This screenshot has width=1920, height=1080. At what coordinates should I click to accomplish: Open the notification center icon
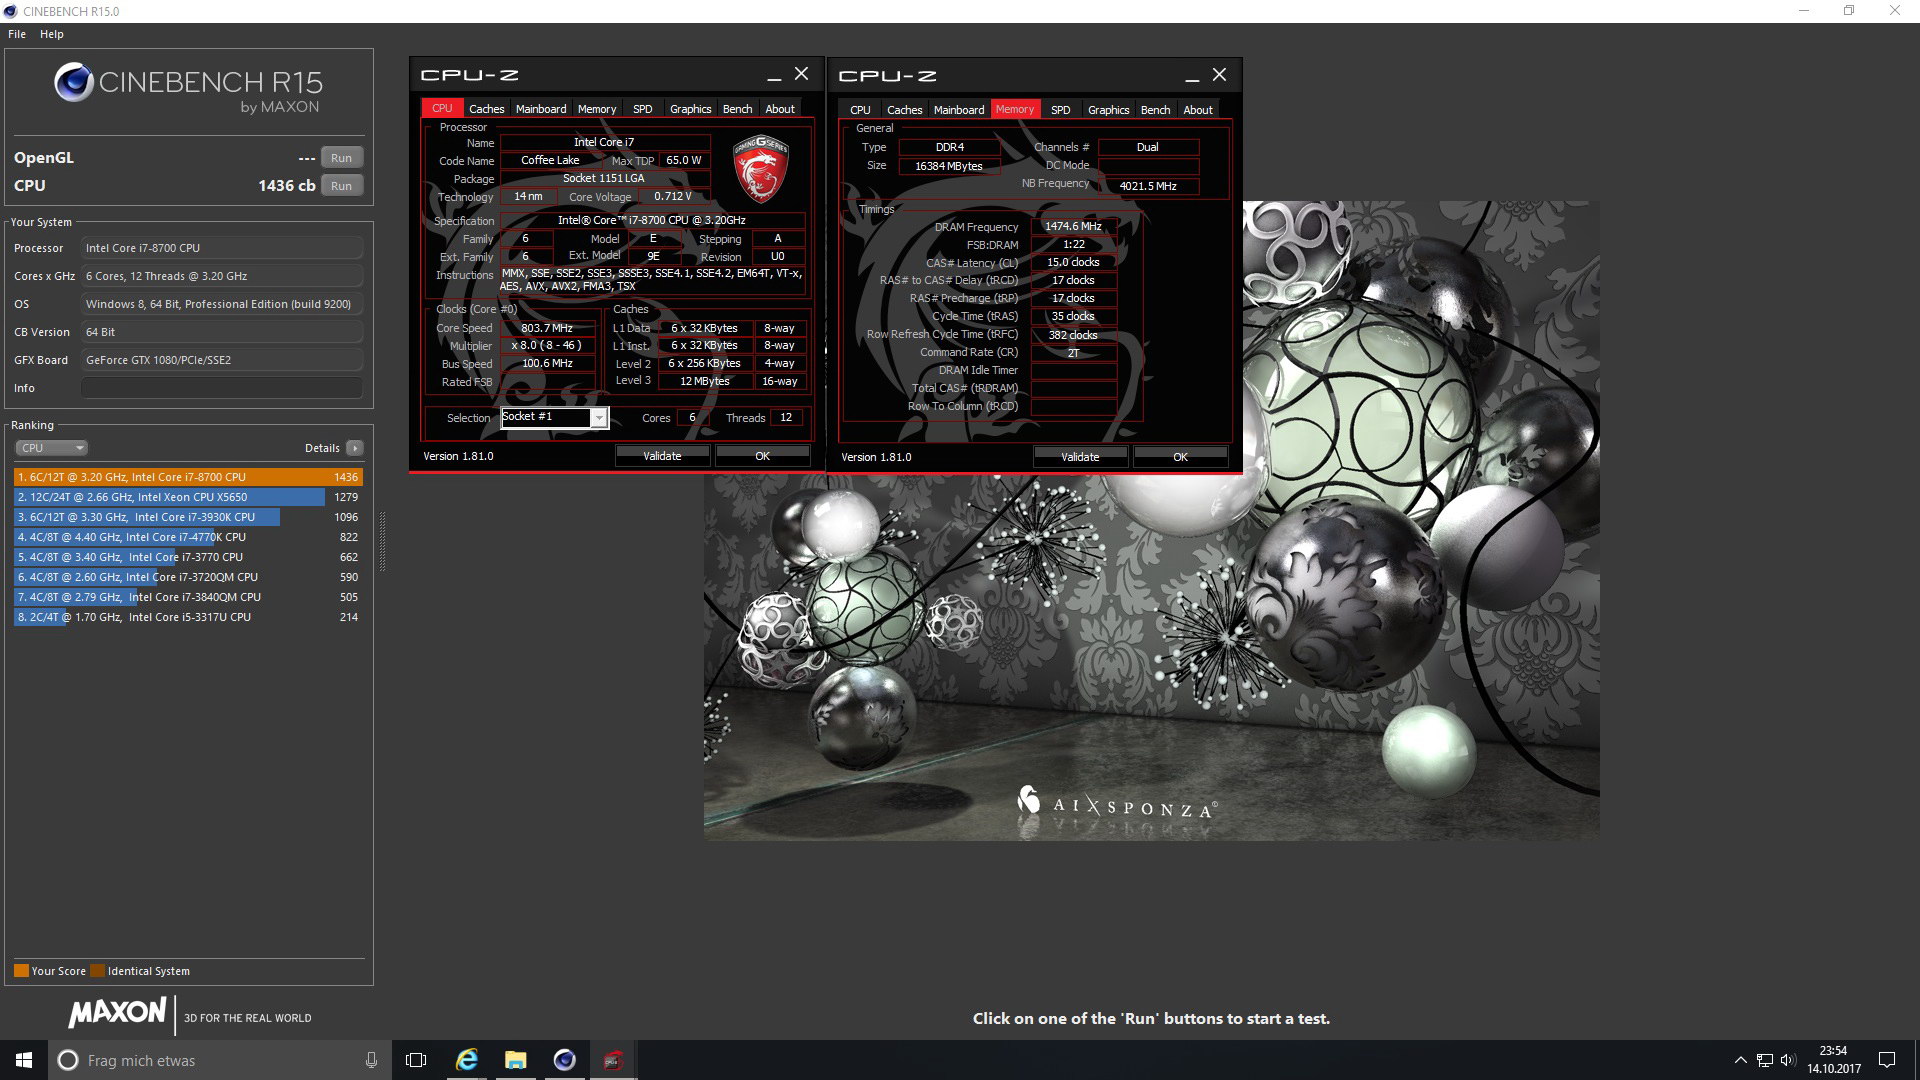tap(1887, 1060)
